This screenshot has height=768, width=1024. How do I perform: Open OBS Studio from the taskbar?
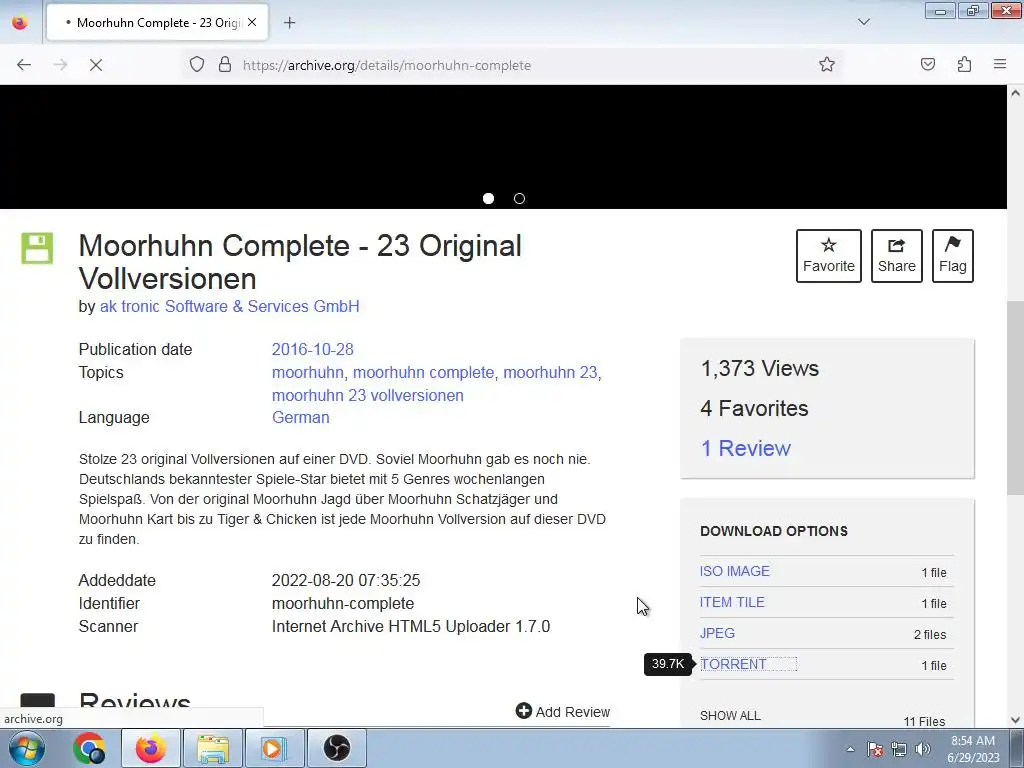(336, 748)
